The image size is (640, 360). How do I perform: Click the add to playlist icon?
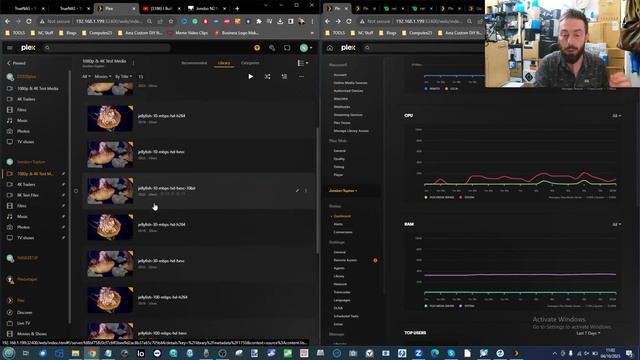(284, 76)
